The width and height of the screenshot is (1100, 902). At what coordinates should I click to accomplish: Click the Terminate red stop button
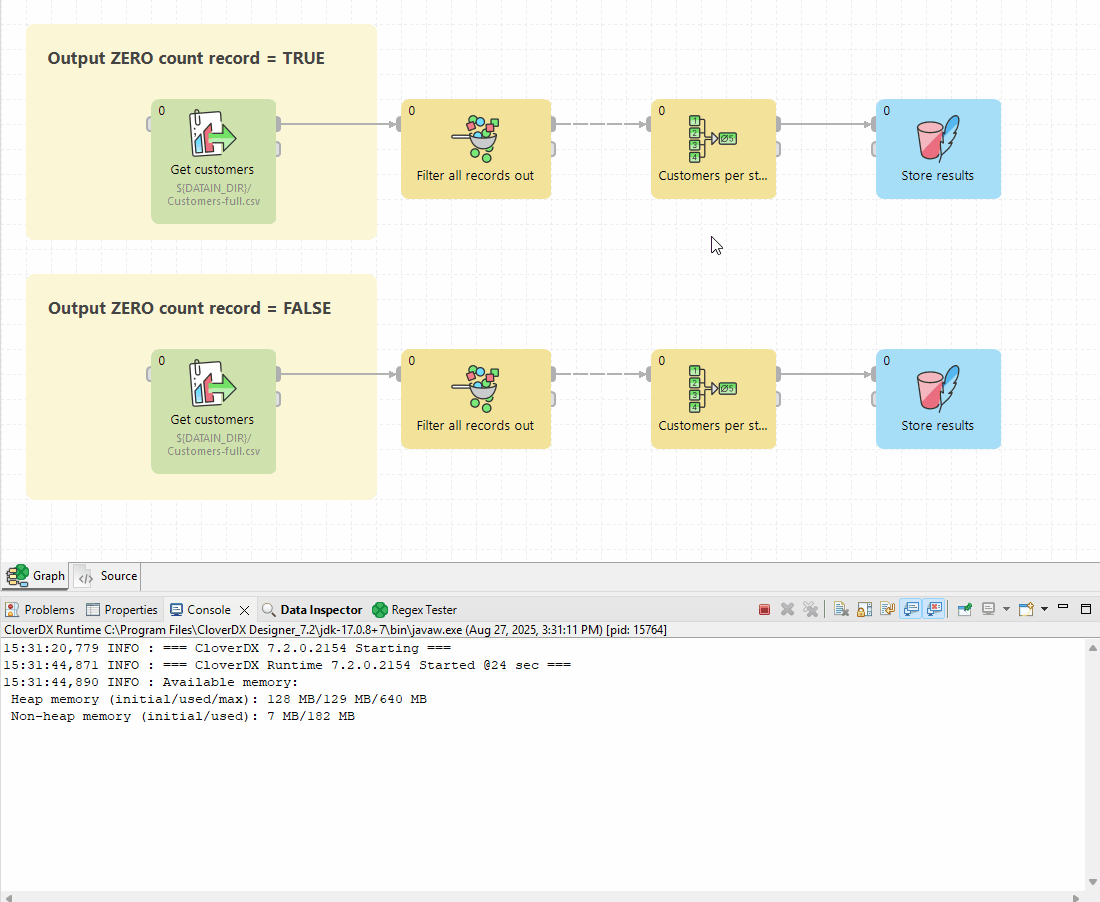pos(765,609)
